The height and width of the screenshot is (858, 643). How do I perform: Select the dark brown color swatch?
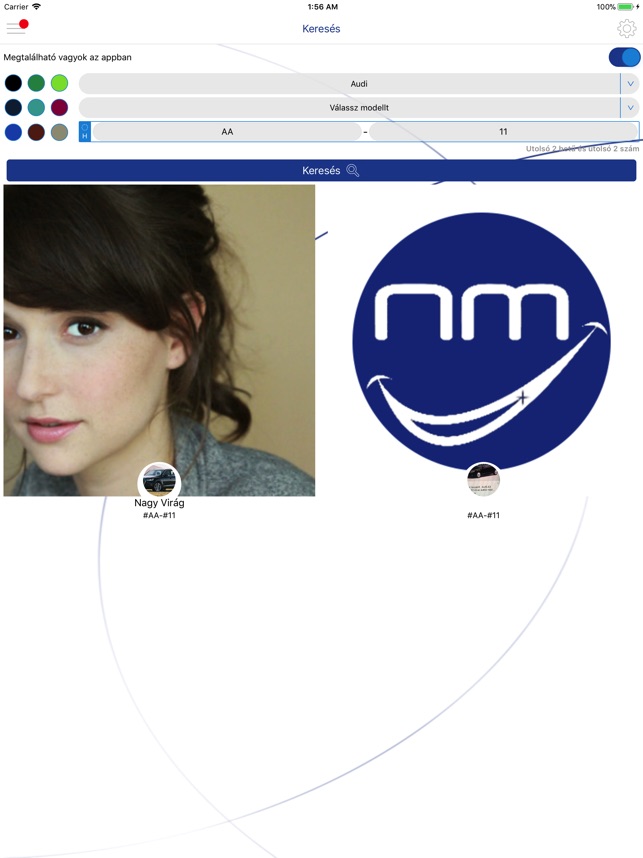tap(36, 132)
